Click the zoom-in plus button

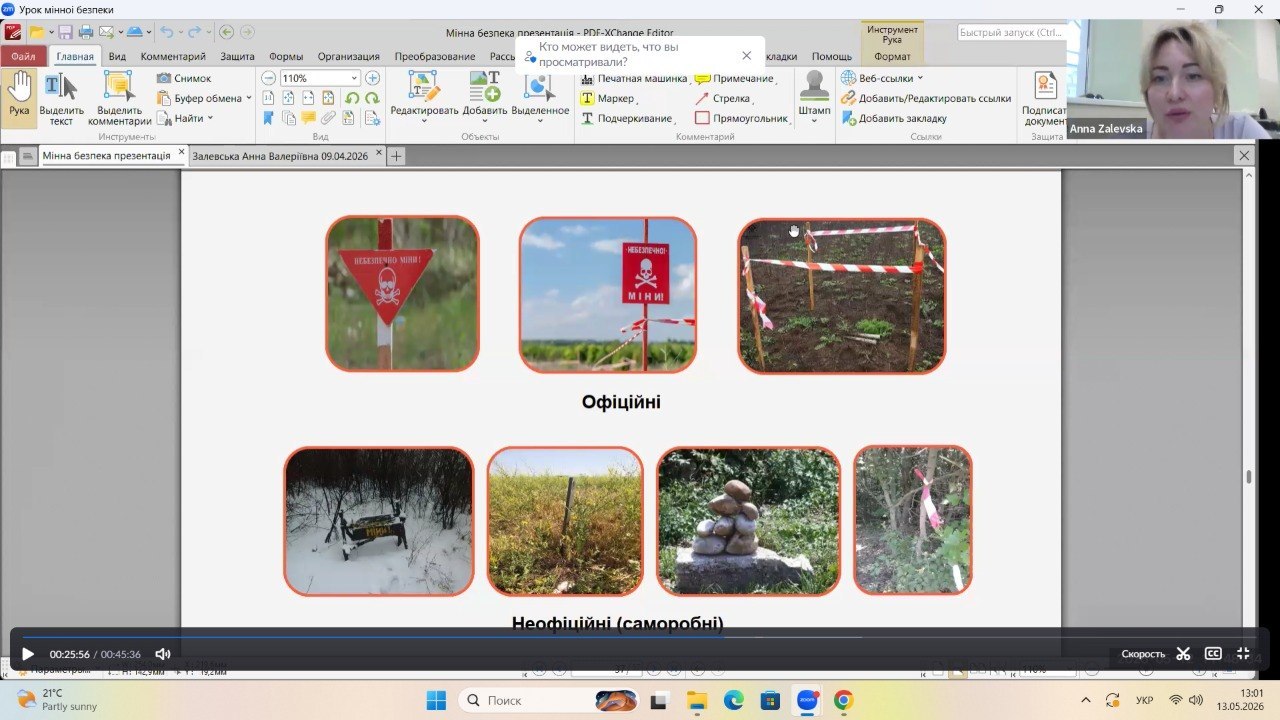372,78
